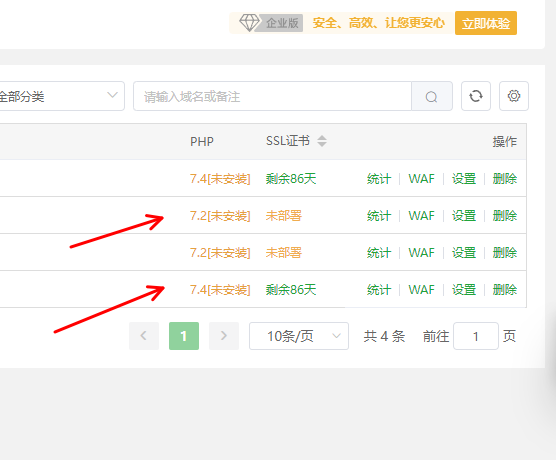Click 删除 for the second row site
This screenshot has width=556, height=460.
505,216
